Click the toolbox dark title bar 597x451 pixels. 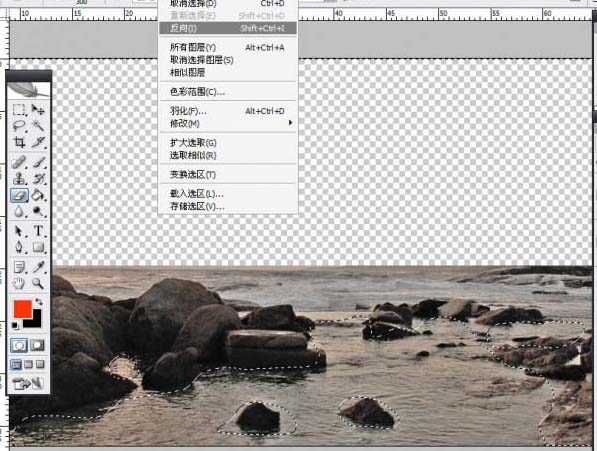[x=29, y=75]
